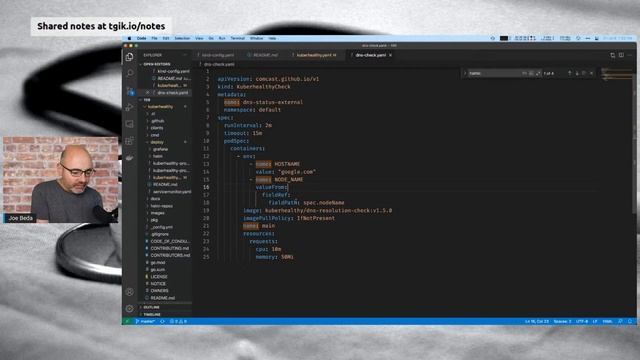
Task: Expand the cmd folder
Action: click(x=155, y=135)
